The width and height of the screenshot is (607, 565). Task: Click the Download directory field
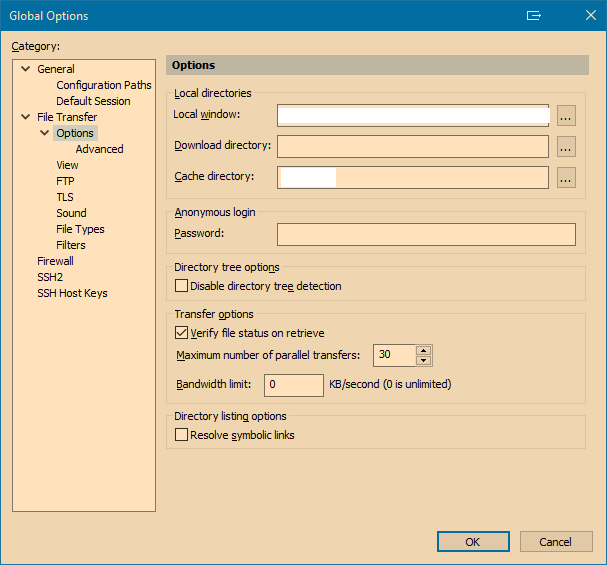(x=413, y=146)
